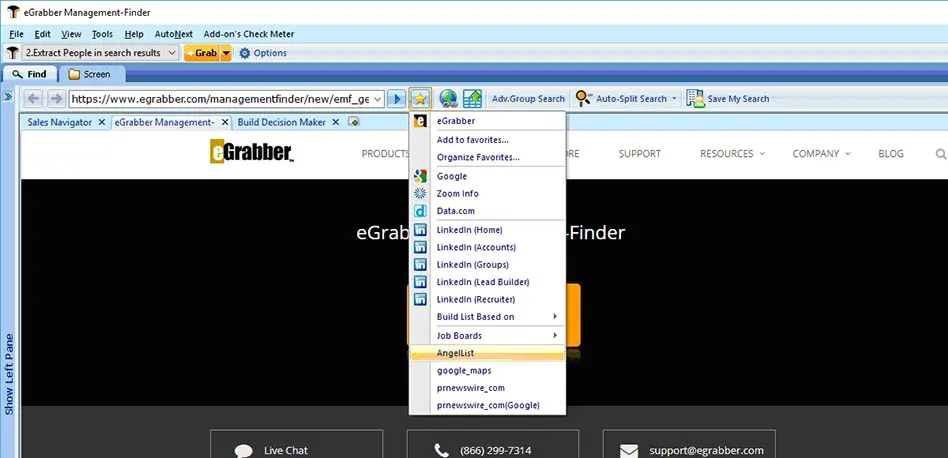Click the Save My Search icon
Viewport: 948px width, 458px height.
pyautogui.click(x=695, y=98)
